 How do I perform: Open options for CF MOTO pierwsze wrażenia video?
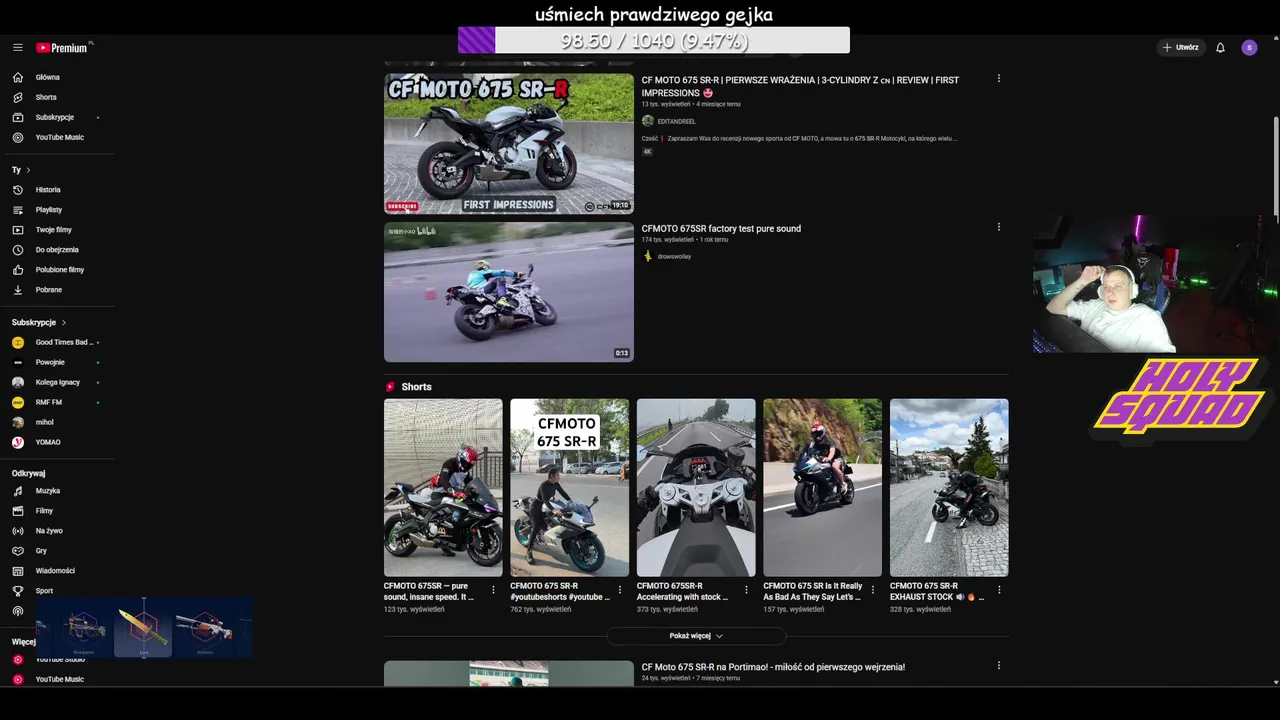click(x=998, y=79)
